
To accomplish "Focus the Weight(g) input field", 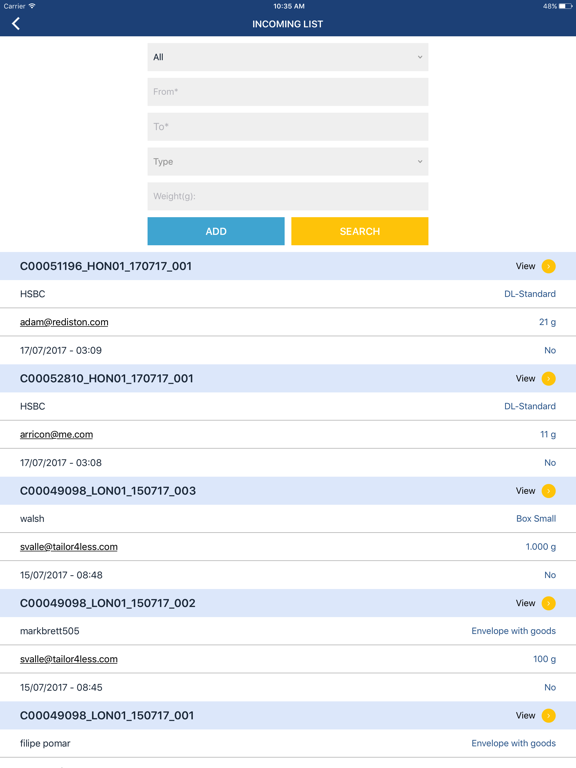I will 288,196.
